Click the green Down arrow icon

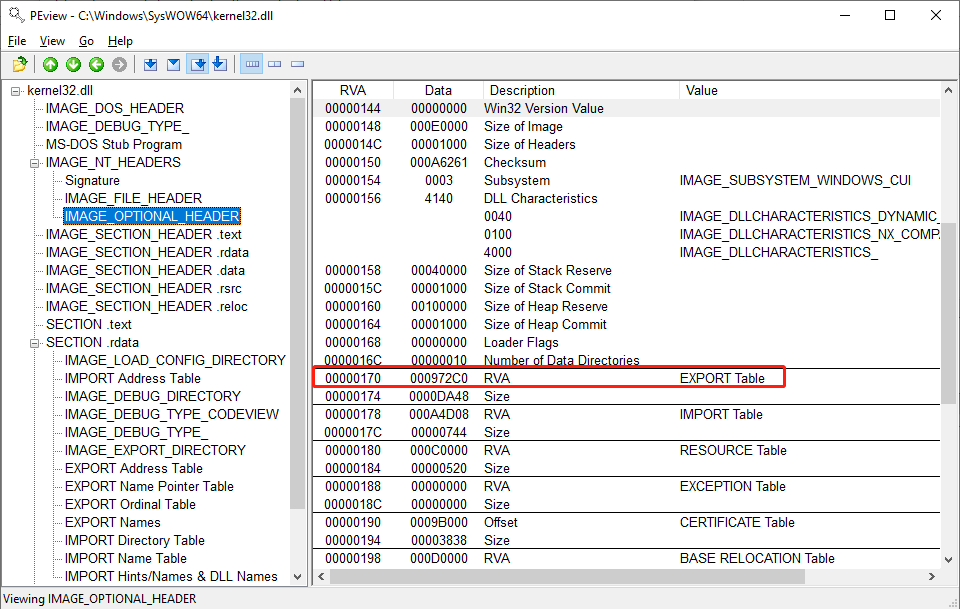73,65
